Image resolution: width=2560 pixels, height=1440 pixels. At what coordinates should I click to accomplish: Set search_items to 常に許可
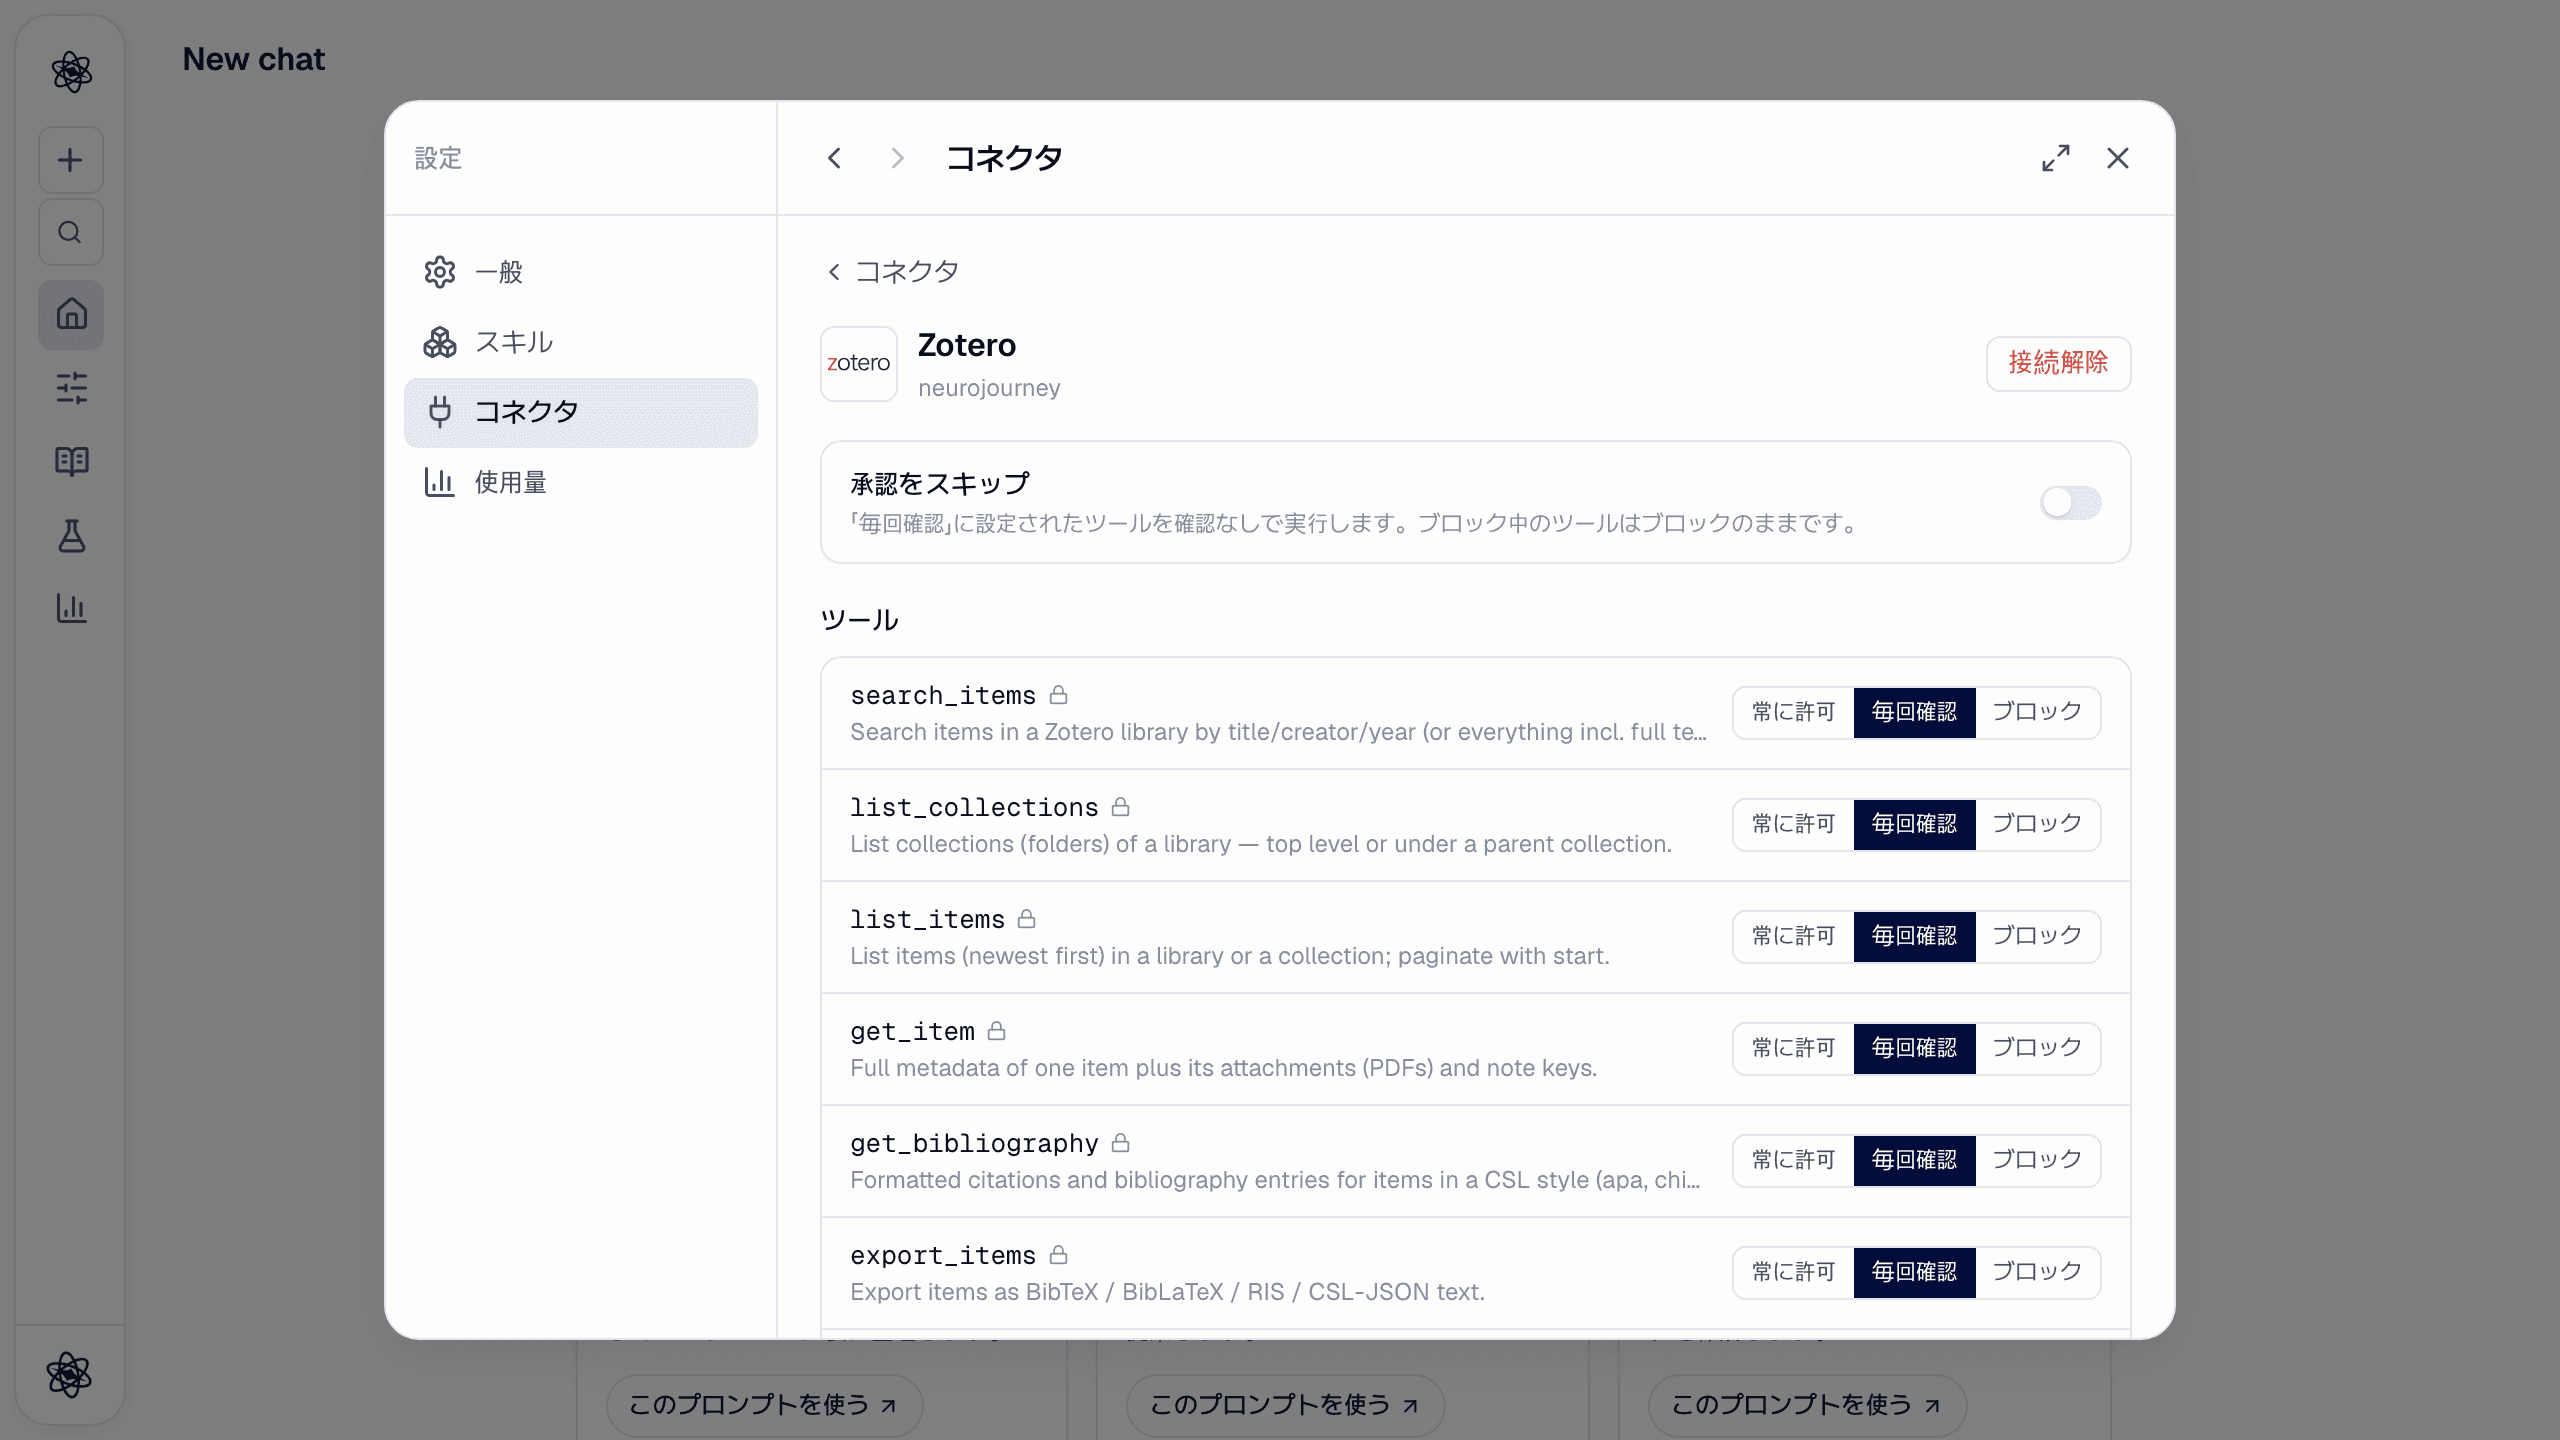pos(1794,712)
